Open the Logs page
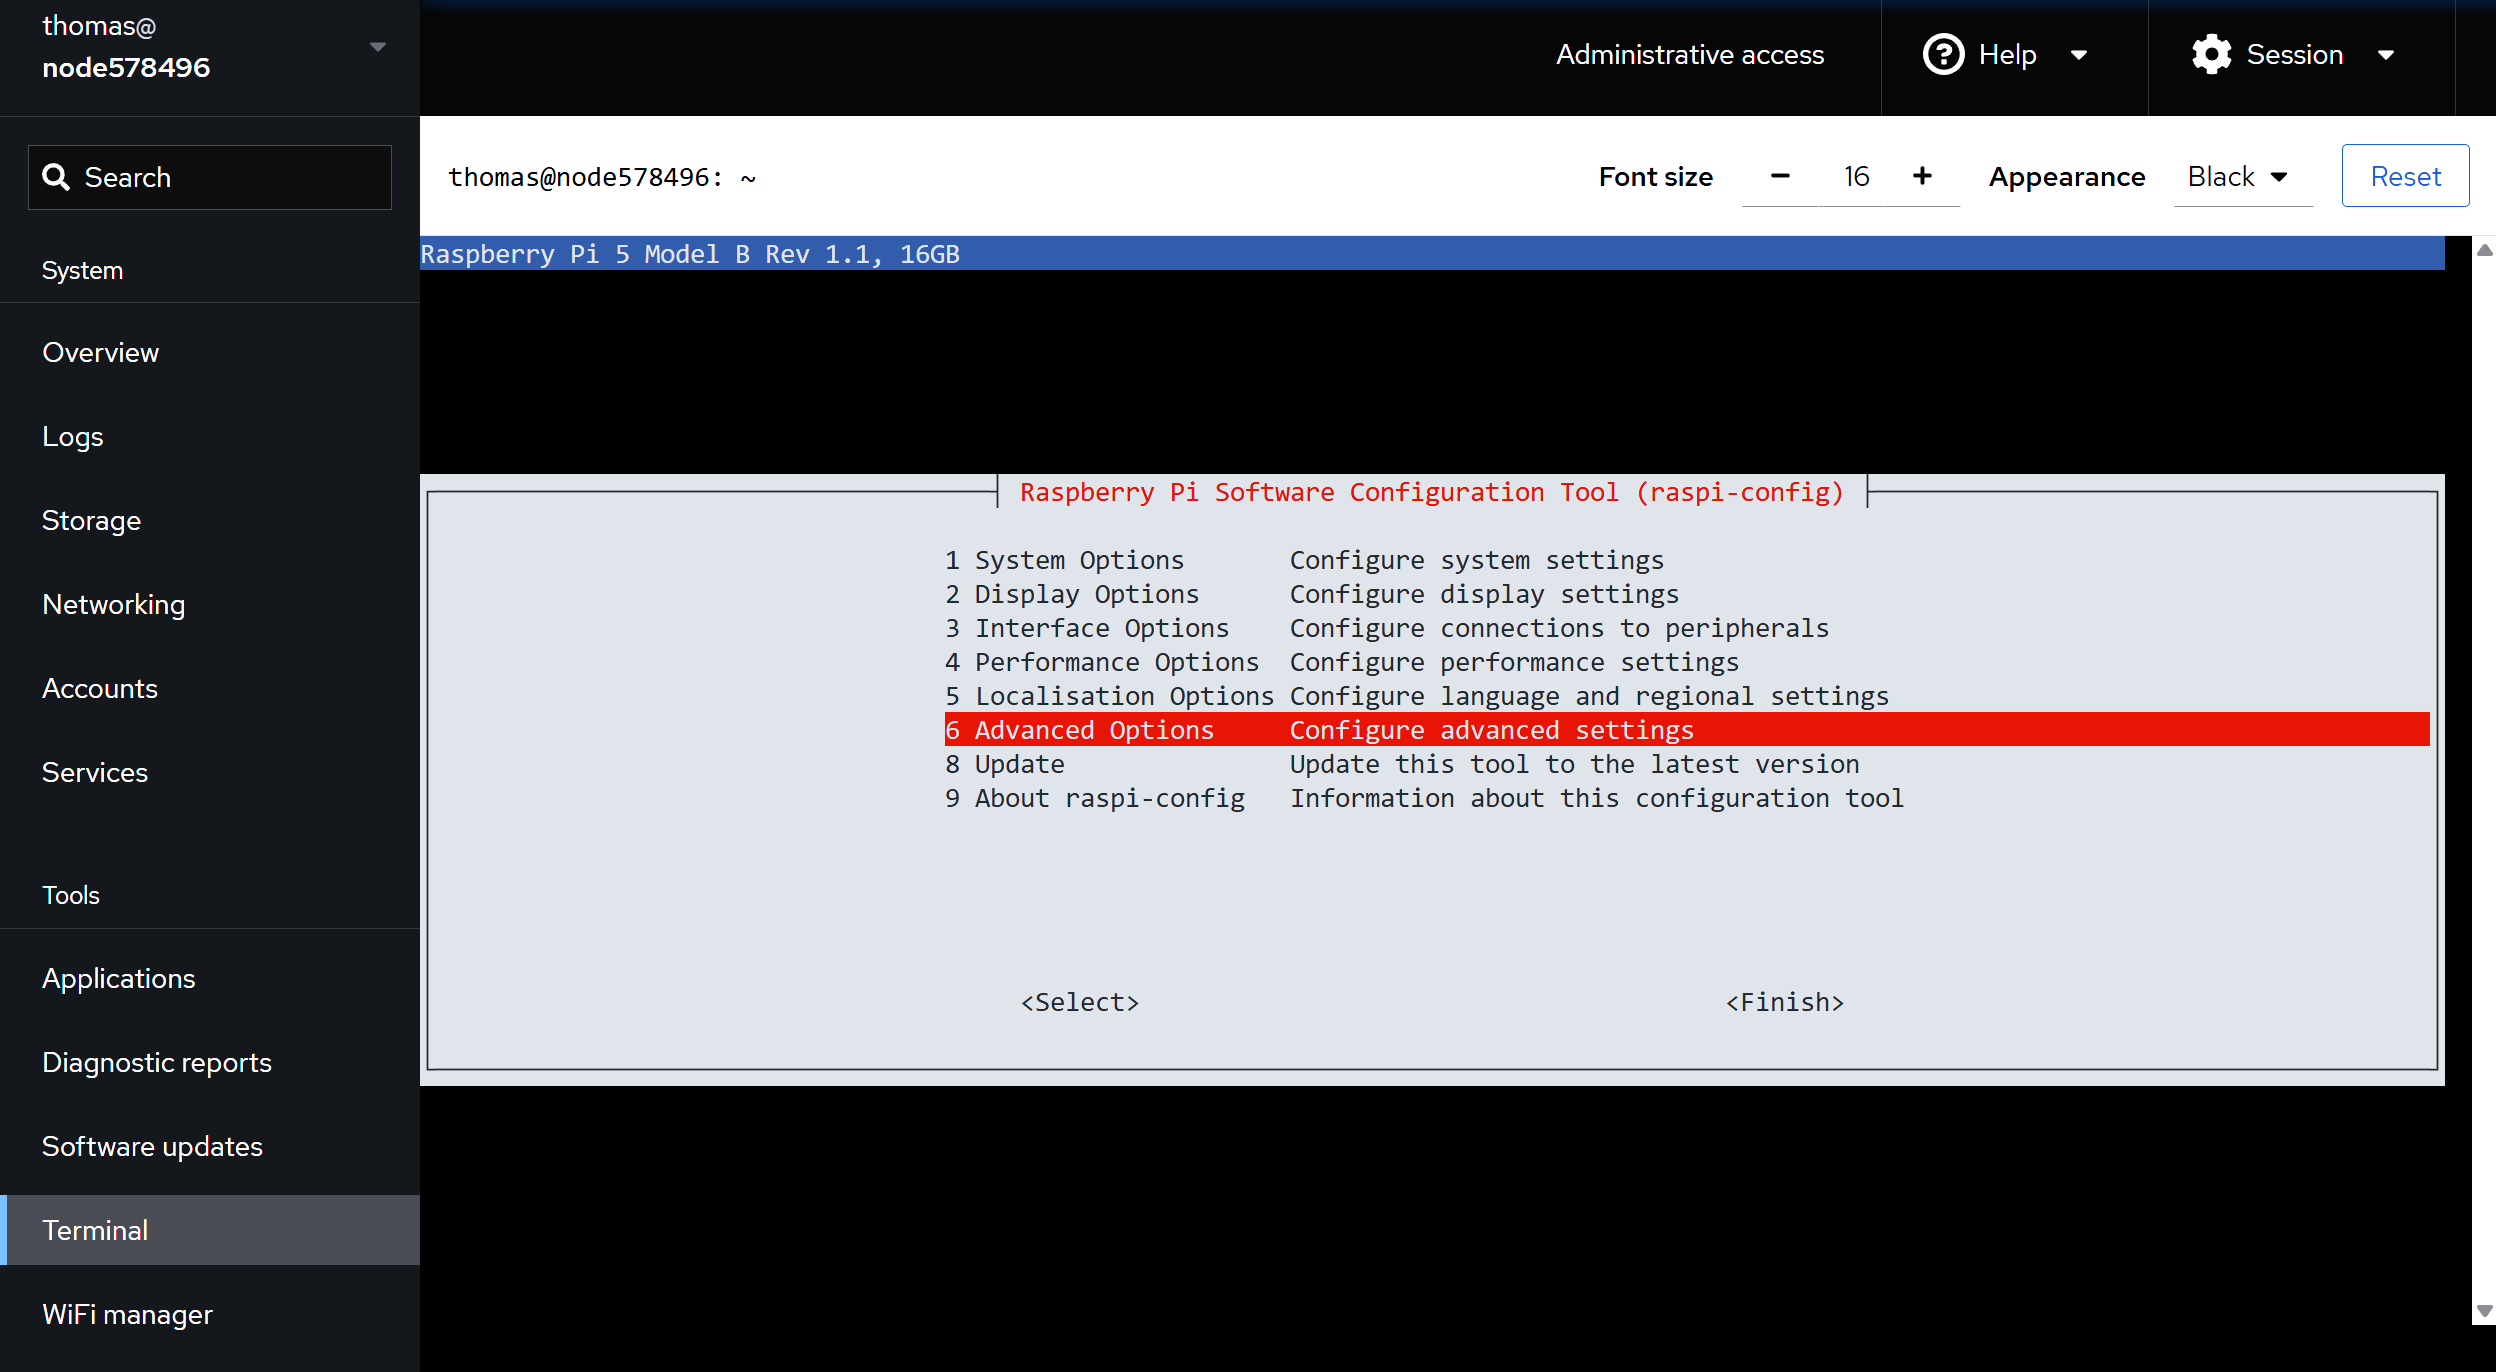Image resolution: width=2496 pixels, height=1372 pixels. [72, 436]
